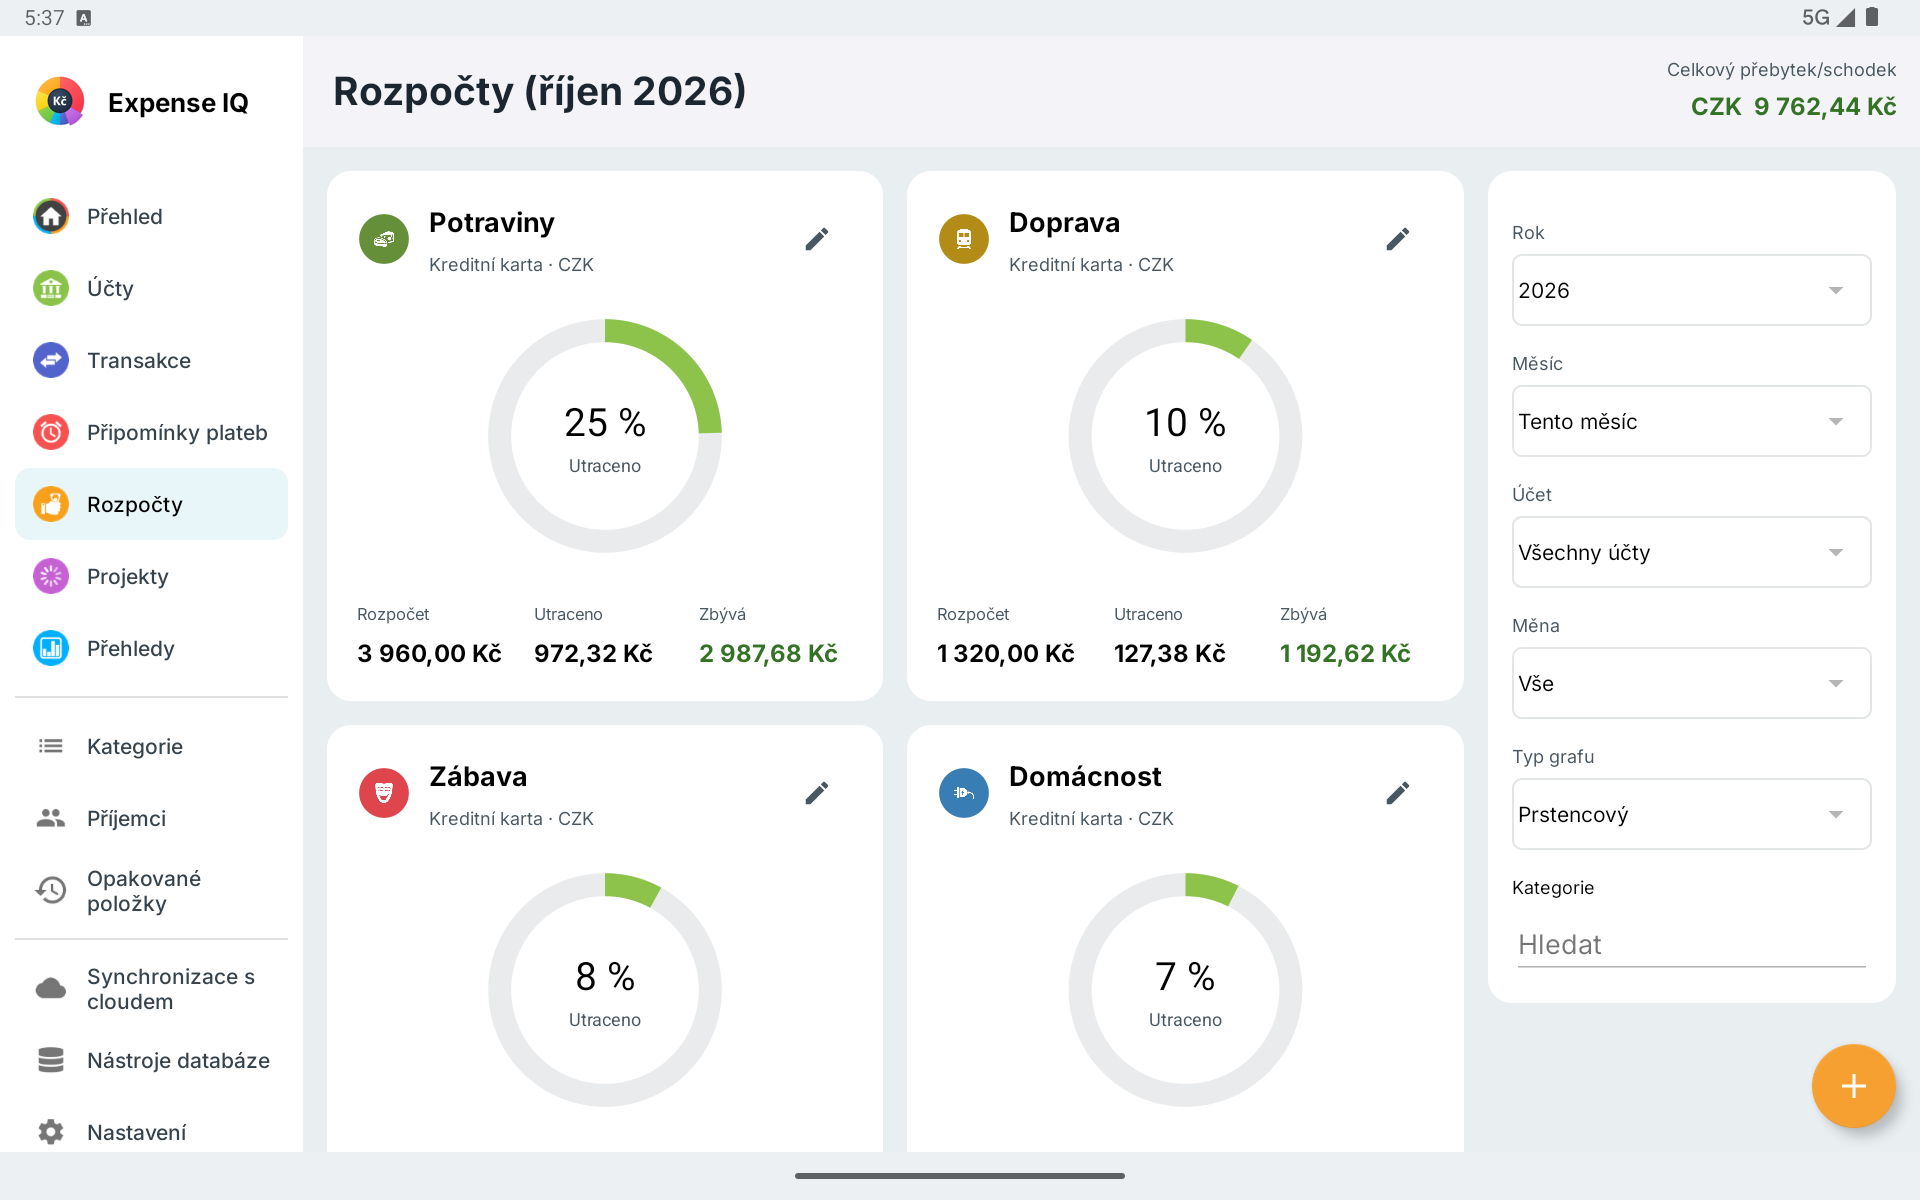The height and width of the screenshot is (1200, 1920).
Task: Open Přehledy menu item
Action: [151, 648]
